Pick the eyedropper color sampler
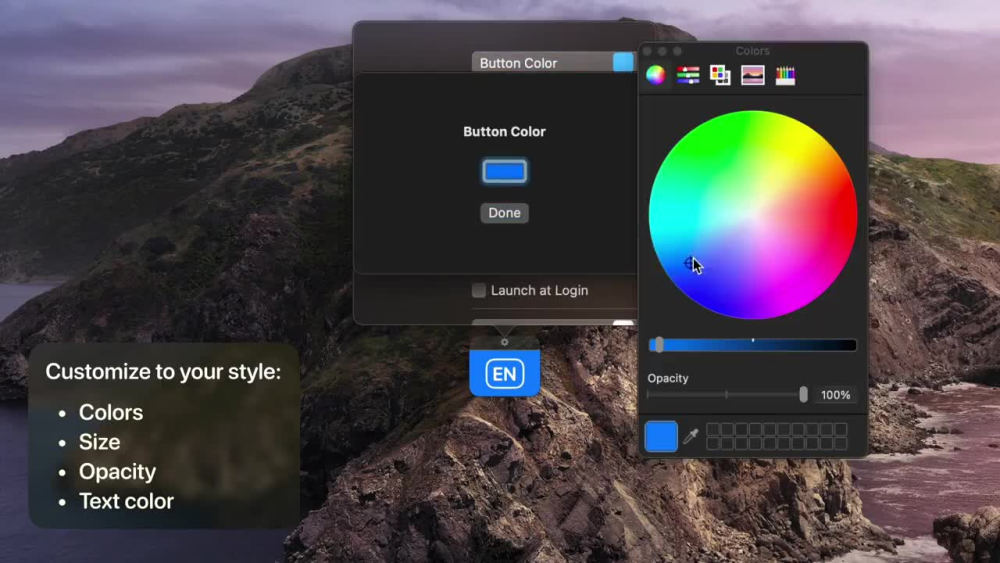Image resolution: width=1000 pixels, height=563 pixels. [x=691, y=436]
